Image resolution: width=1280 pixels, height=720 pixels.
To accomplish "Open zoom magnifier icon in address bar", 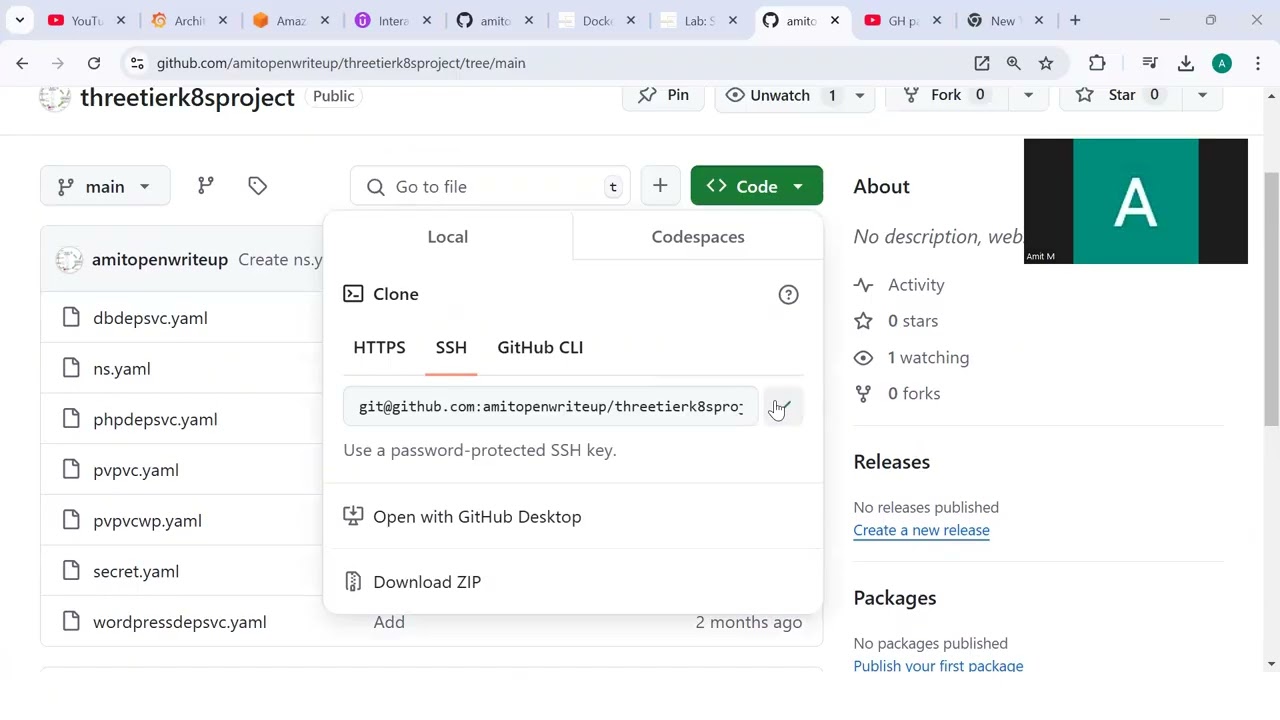I will (x=1014, y=63).
